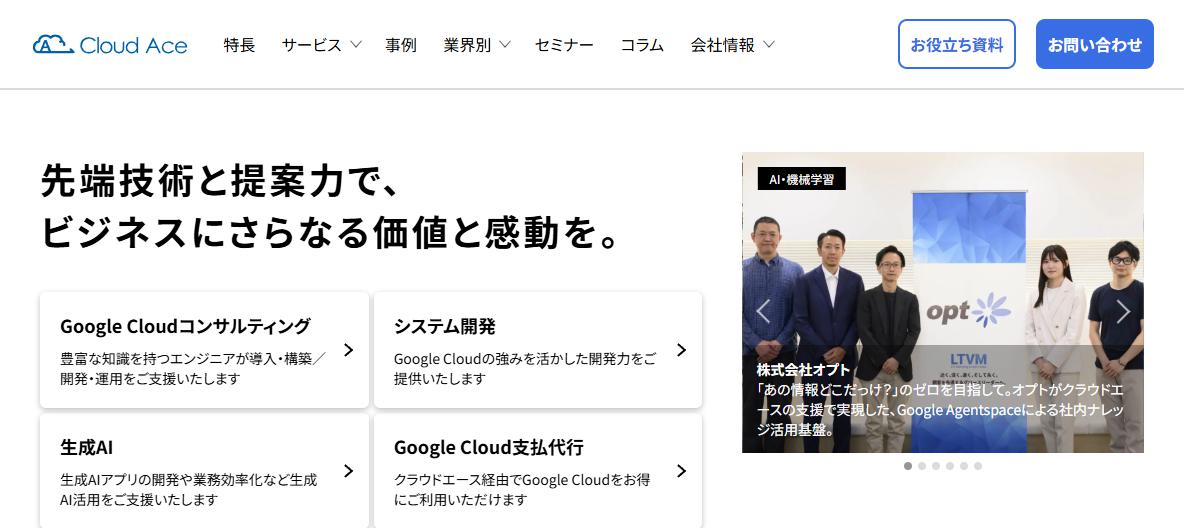Select third carousel pagination dot
This screenshot has height=528, width=1184.
(x=936, y=466)
